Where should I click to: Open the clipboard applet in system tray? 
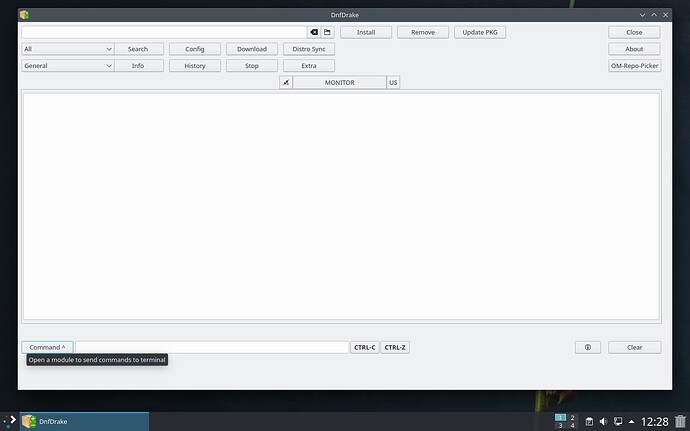(x=589, y=421)
